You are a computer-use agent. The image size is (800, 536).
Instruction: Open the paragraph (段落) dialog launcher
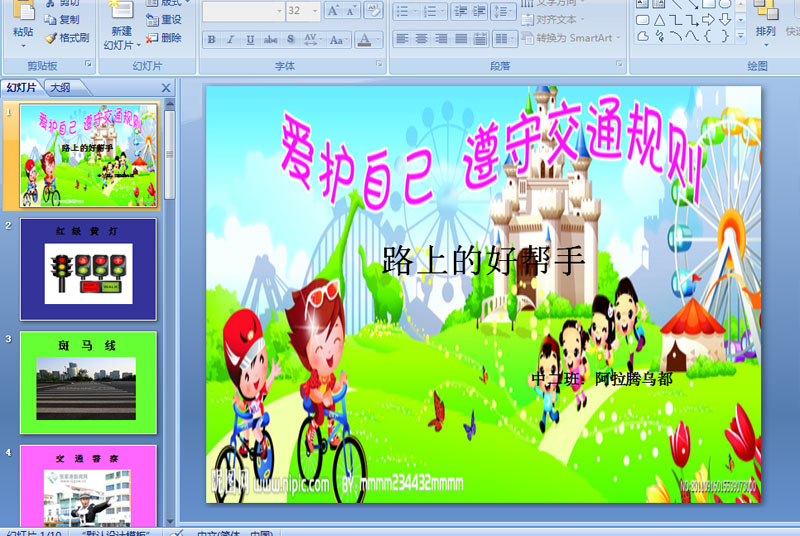(619, 64)
